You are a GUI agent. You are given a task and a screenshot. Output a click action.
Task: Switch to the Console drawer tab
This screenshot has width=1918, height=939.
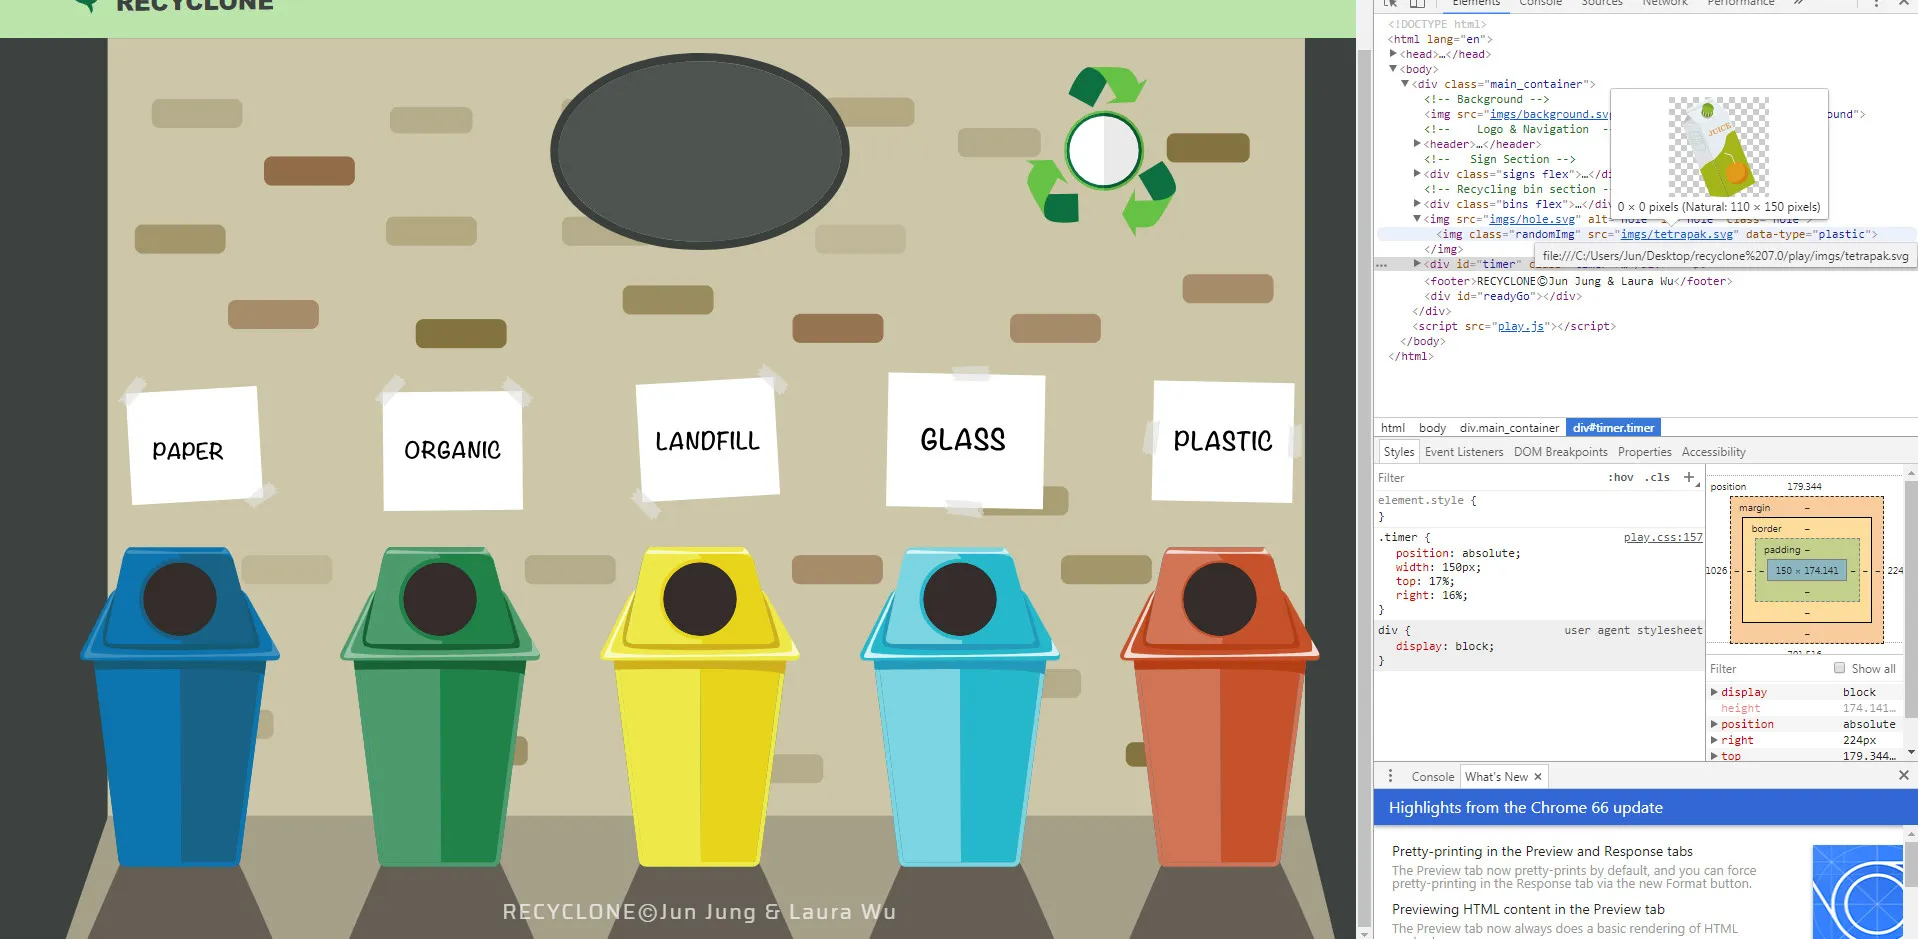[x=1433, y=777]
